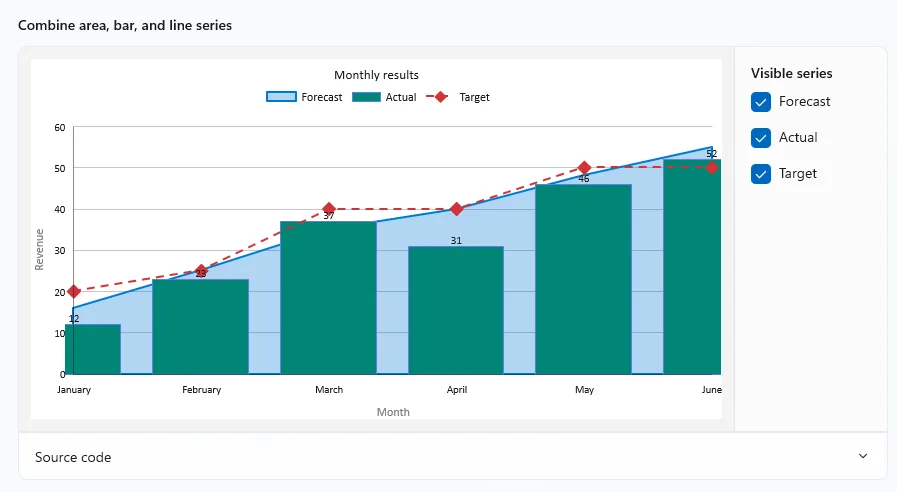
Task: Toggle Target in the chart legend
Action: point(458,97)
